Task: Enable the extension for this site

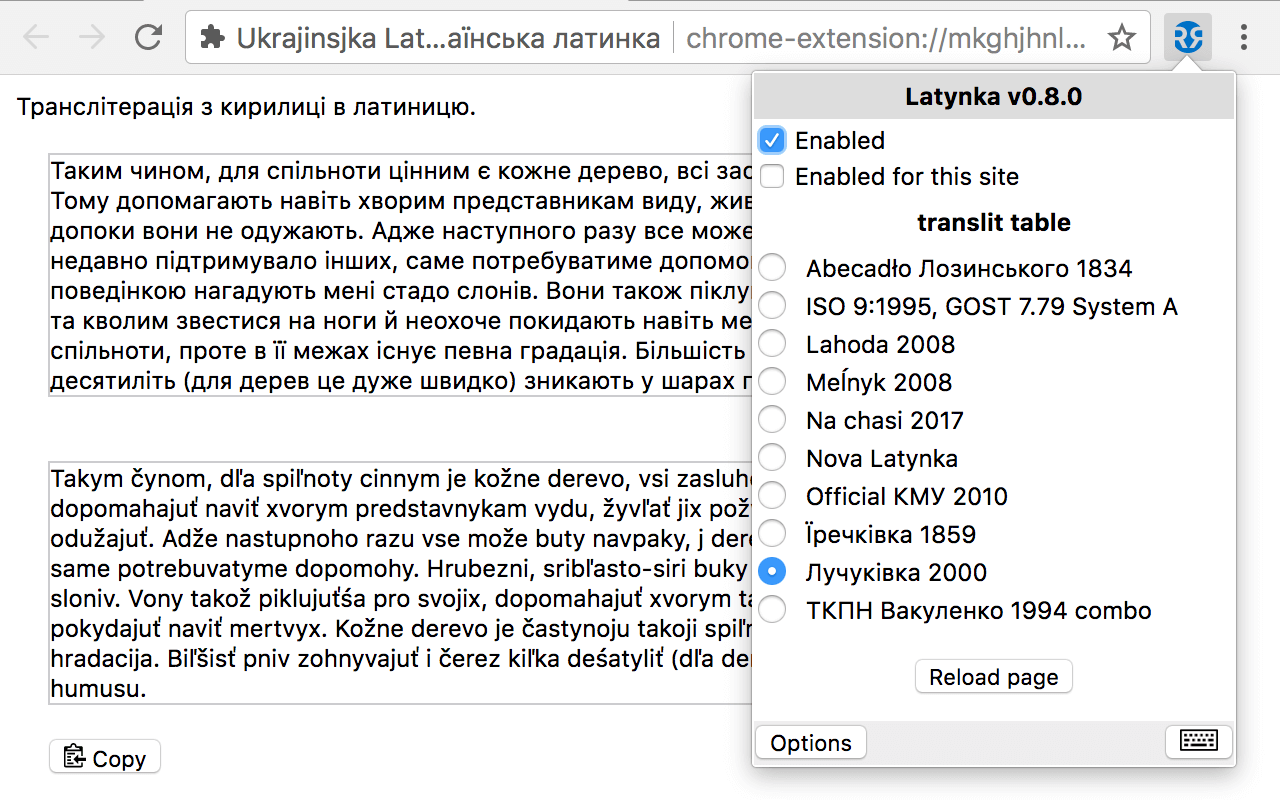Action: tap(771, 176)
